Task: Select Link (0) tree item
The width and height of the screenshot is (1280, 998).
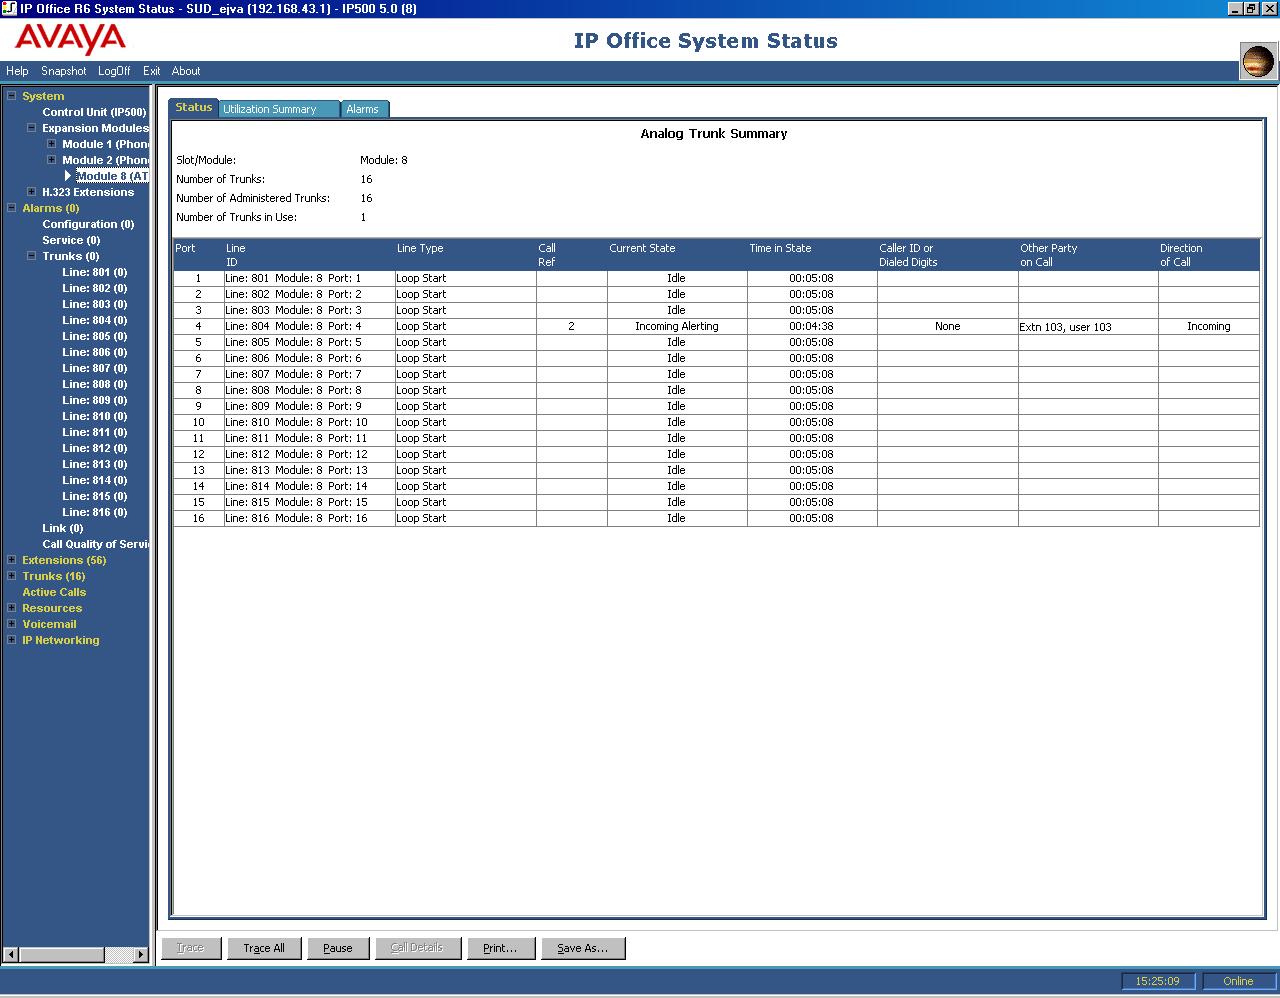Action: pyautogui.click(x=63, y=528)
